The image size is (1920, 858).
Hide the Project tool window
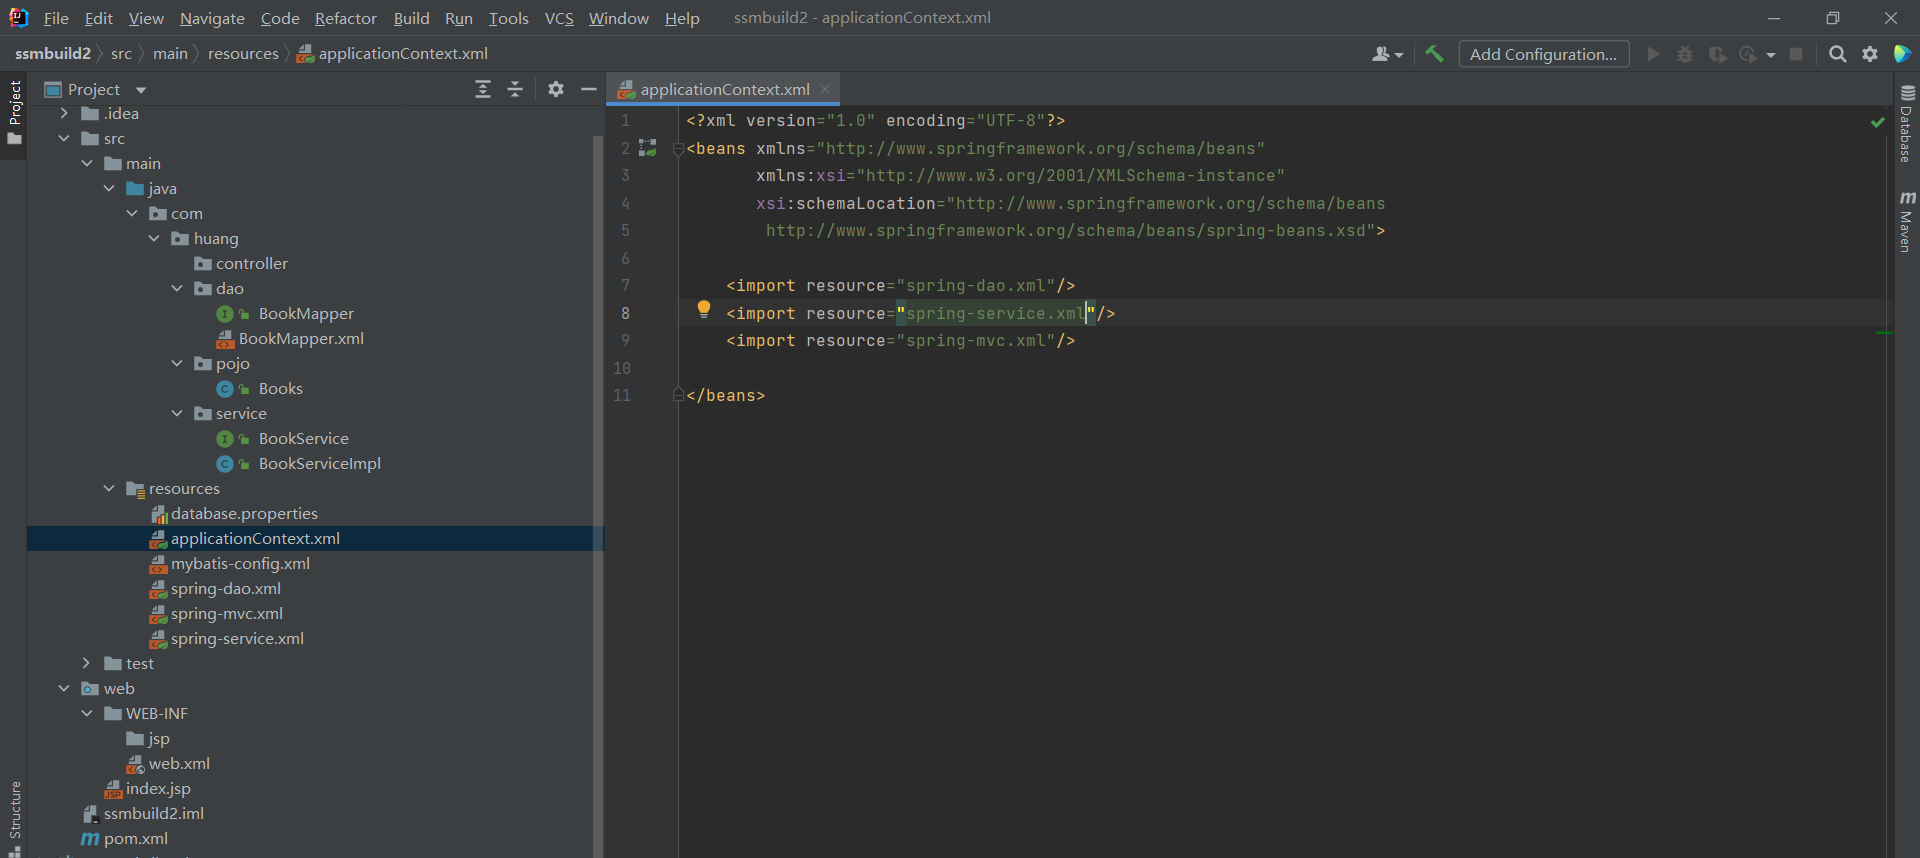click(x=589, y=89)
